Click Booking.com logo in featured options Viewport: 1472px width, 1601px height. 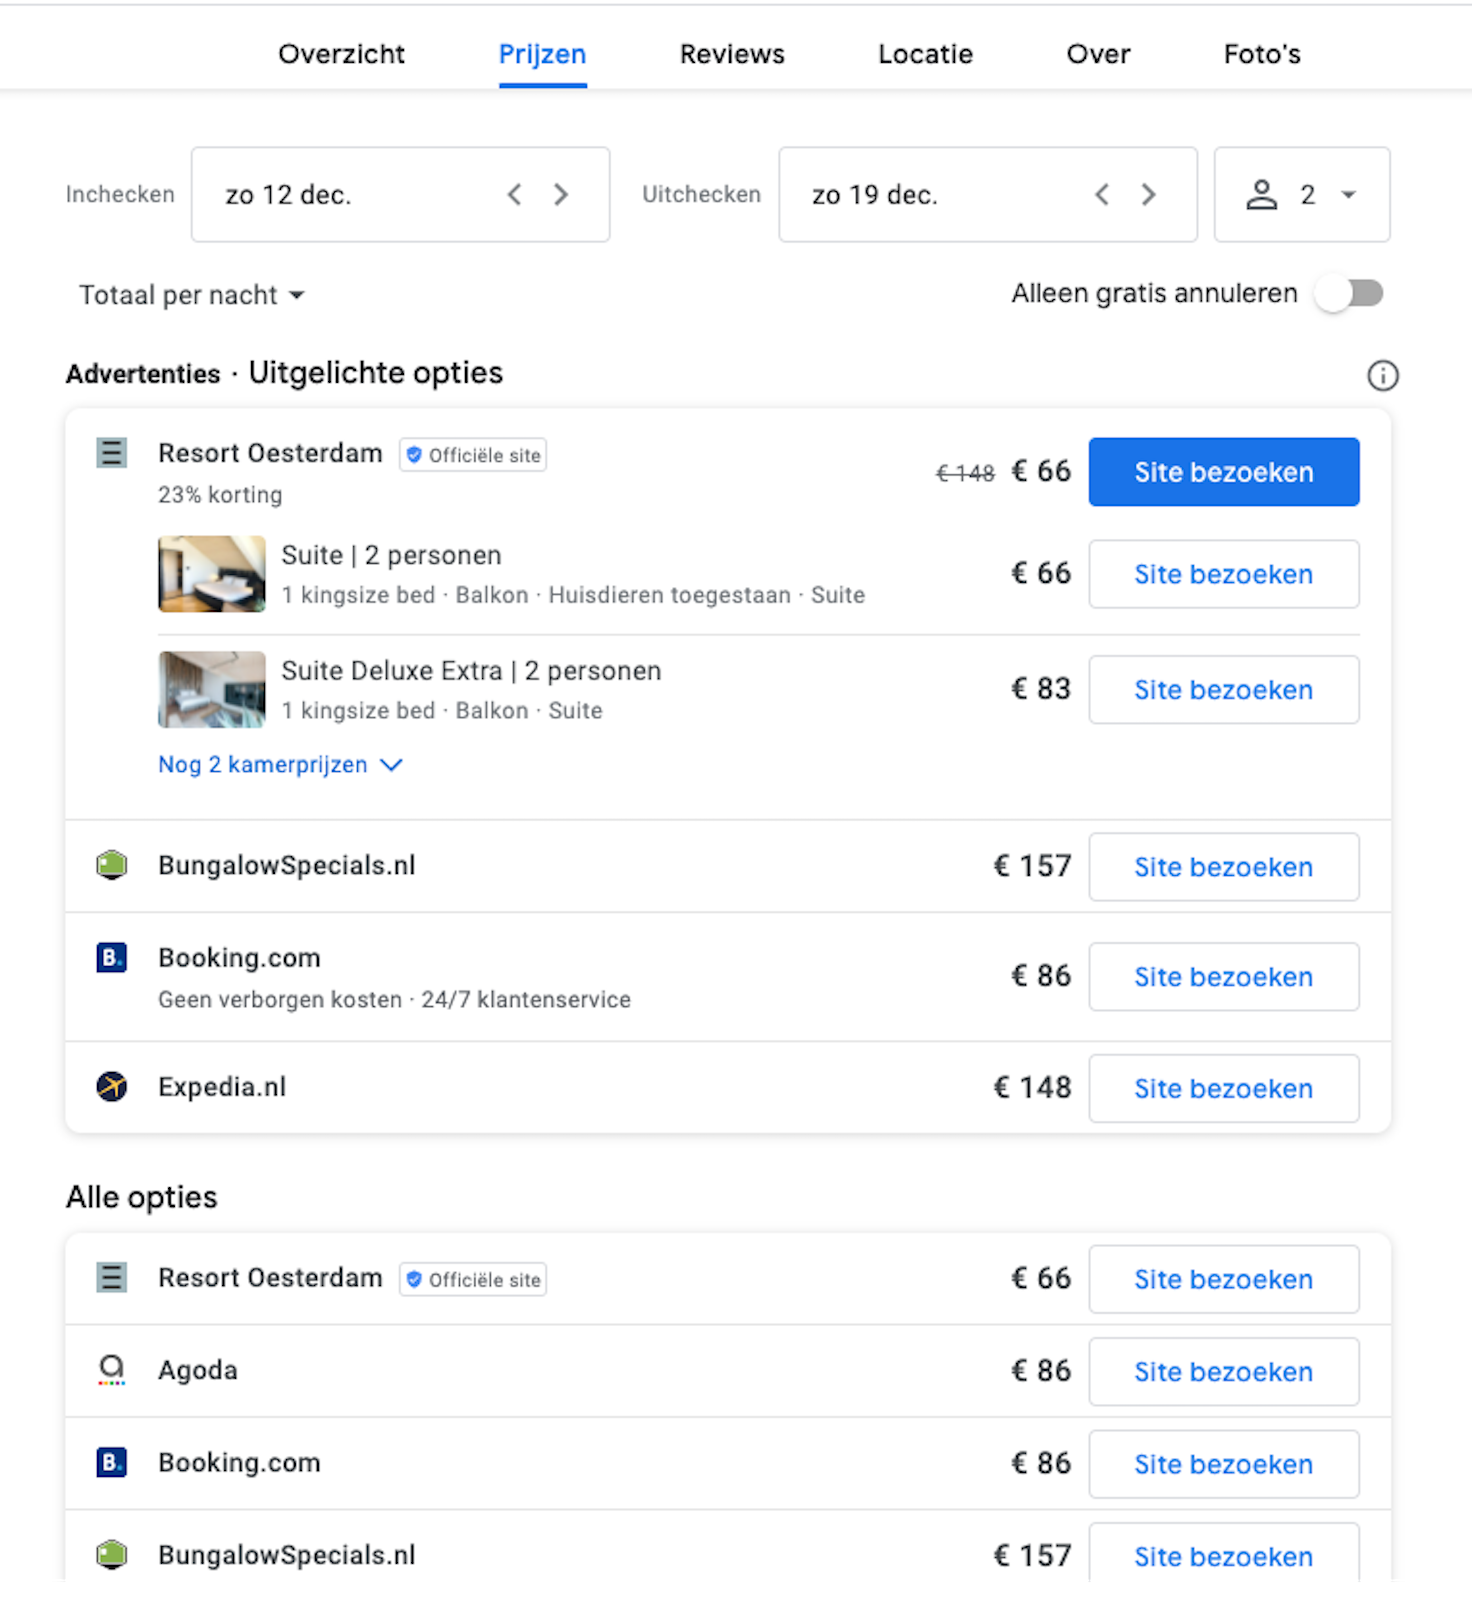pos(112,958)
